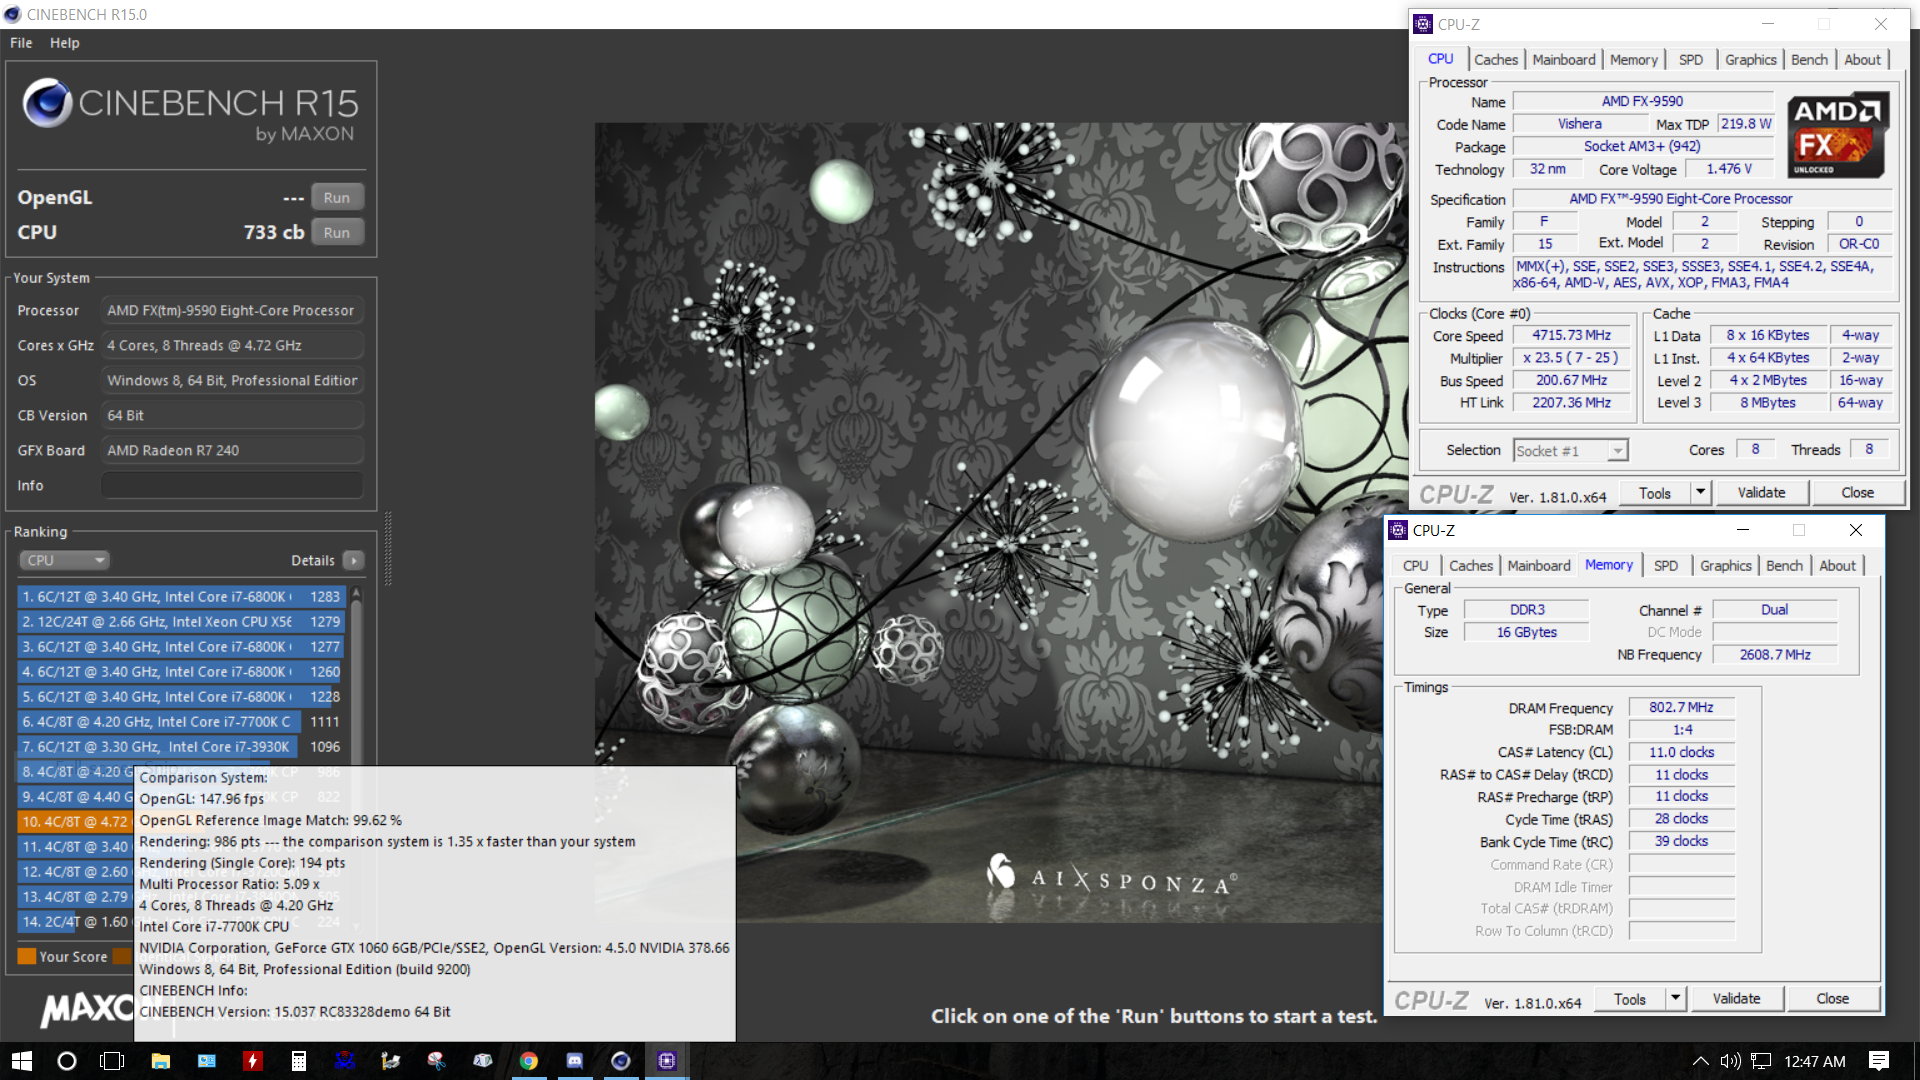1920x1080 pixels.
Task: Click the AMD FX processor logo
Action: click(x=1837, y=136)
